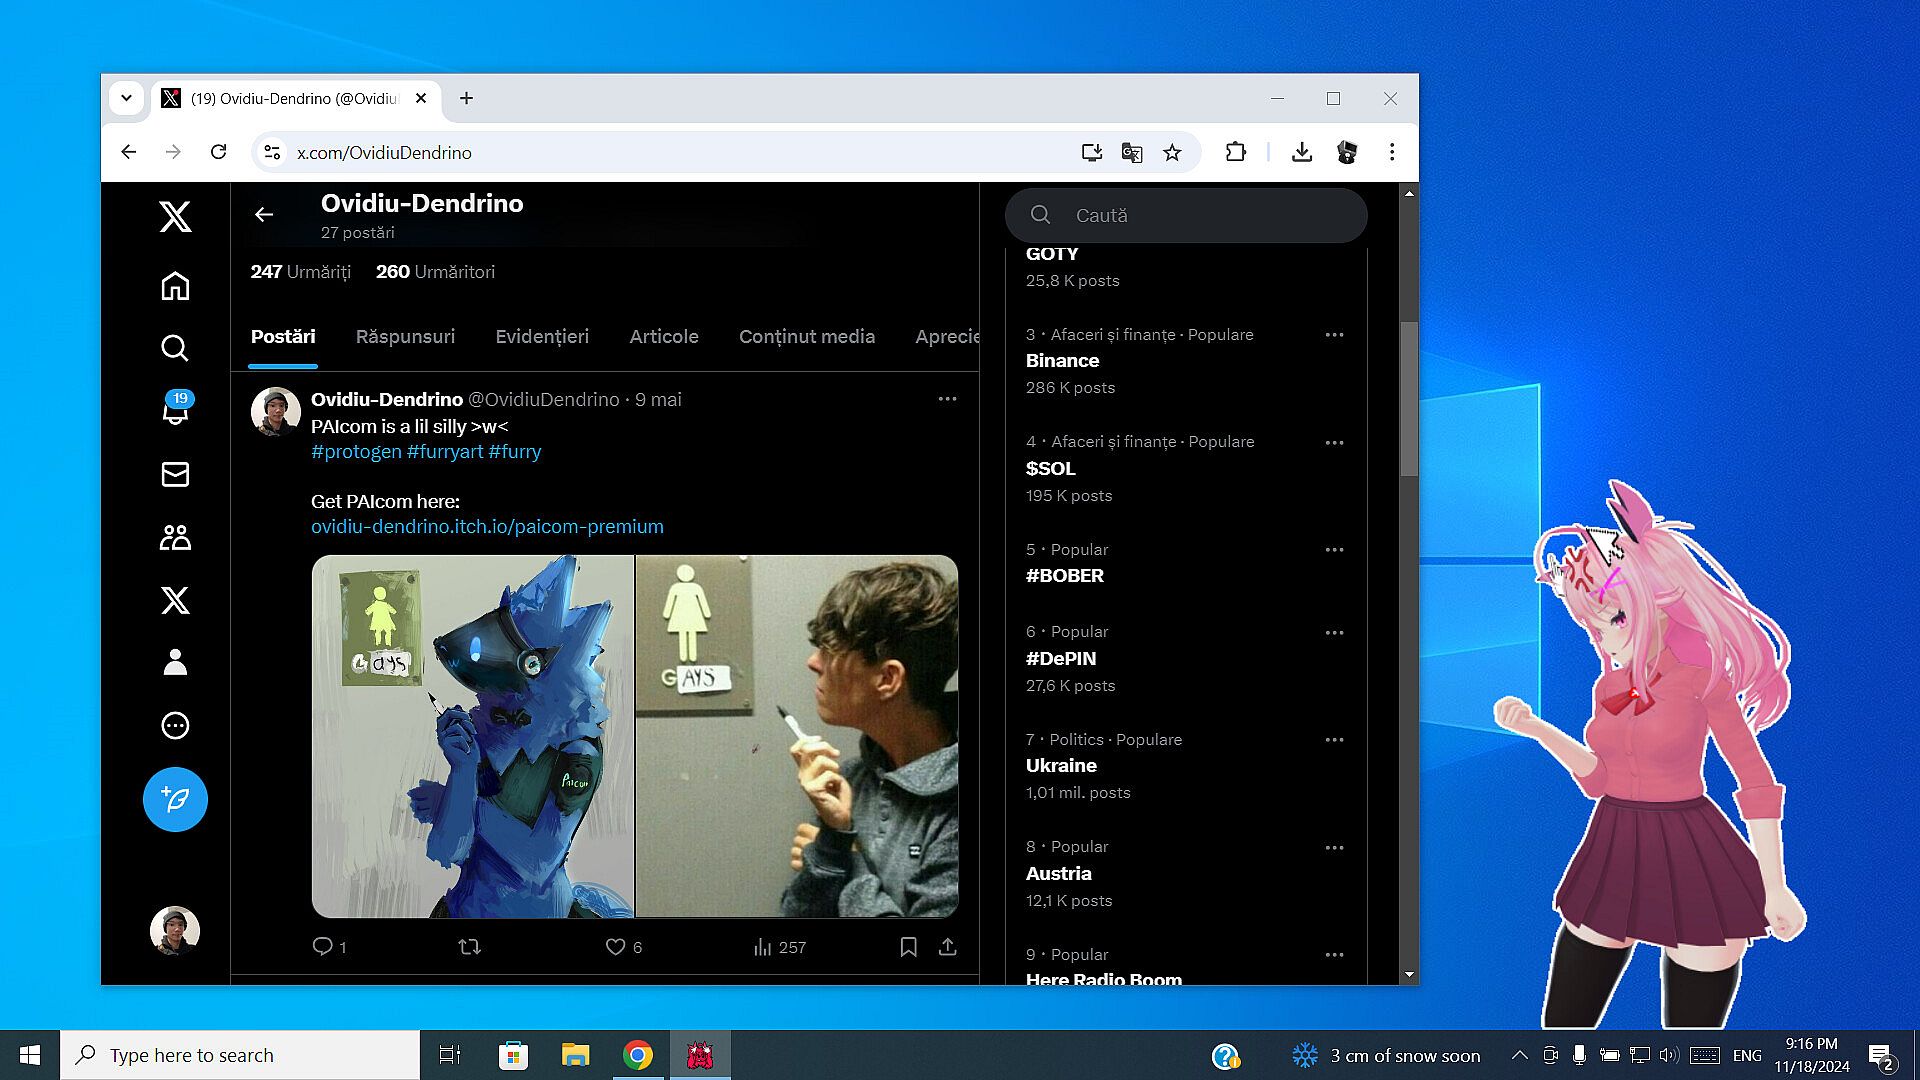The width and height of the screenshot is (1920, 1080).
Task: Open the post's three-dot options menu
Action: click(947, 399)
